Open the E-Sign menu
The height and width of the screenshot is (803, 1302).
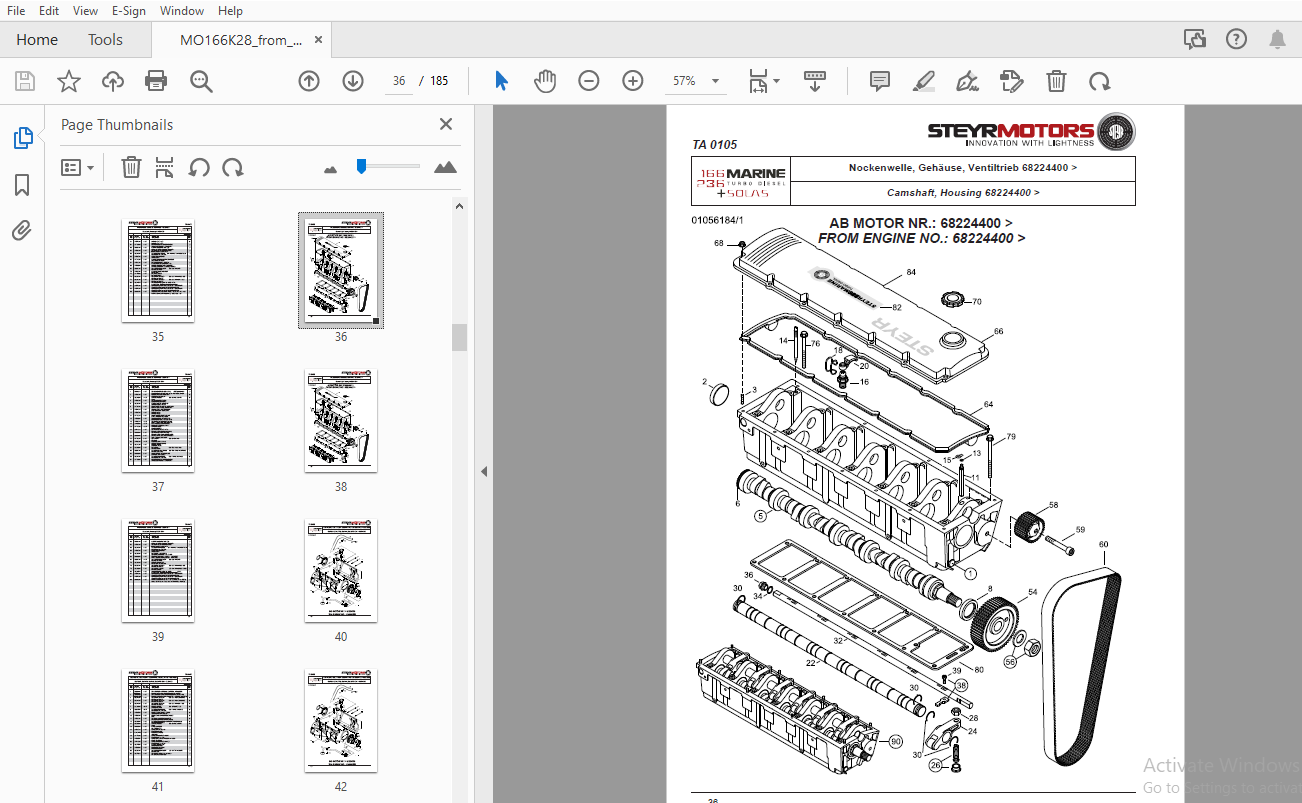point(128,10)
